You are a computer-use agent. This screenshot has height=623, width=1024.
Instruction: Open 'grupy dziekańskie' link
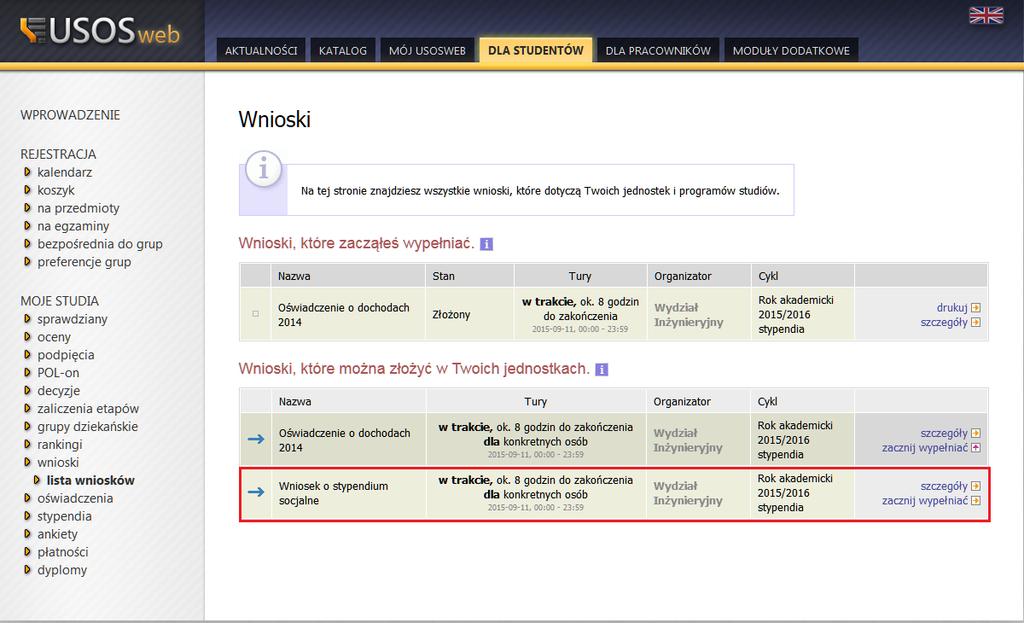(87, 426)
